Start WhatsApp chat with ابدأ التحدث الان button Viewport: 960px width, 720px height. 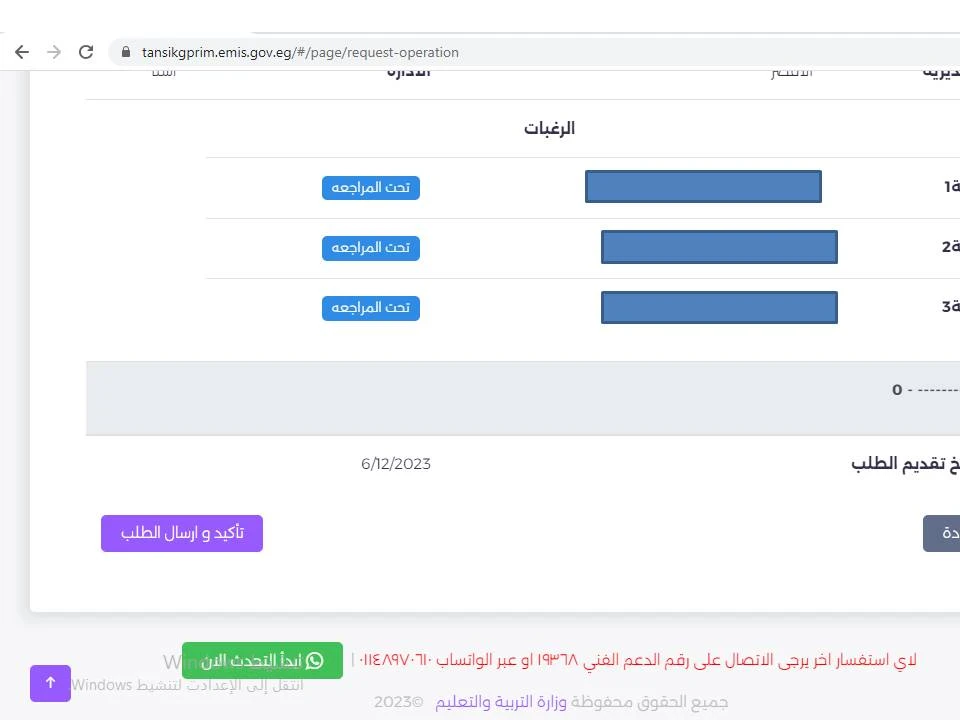(x=262, y=661)
